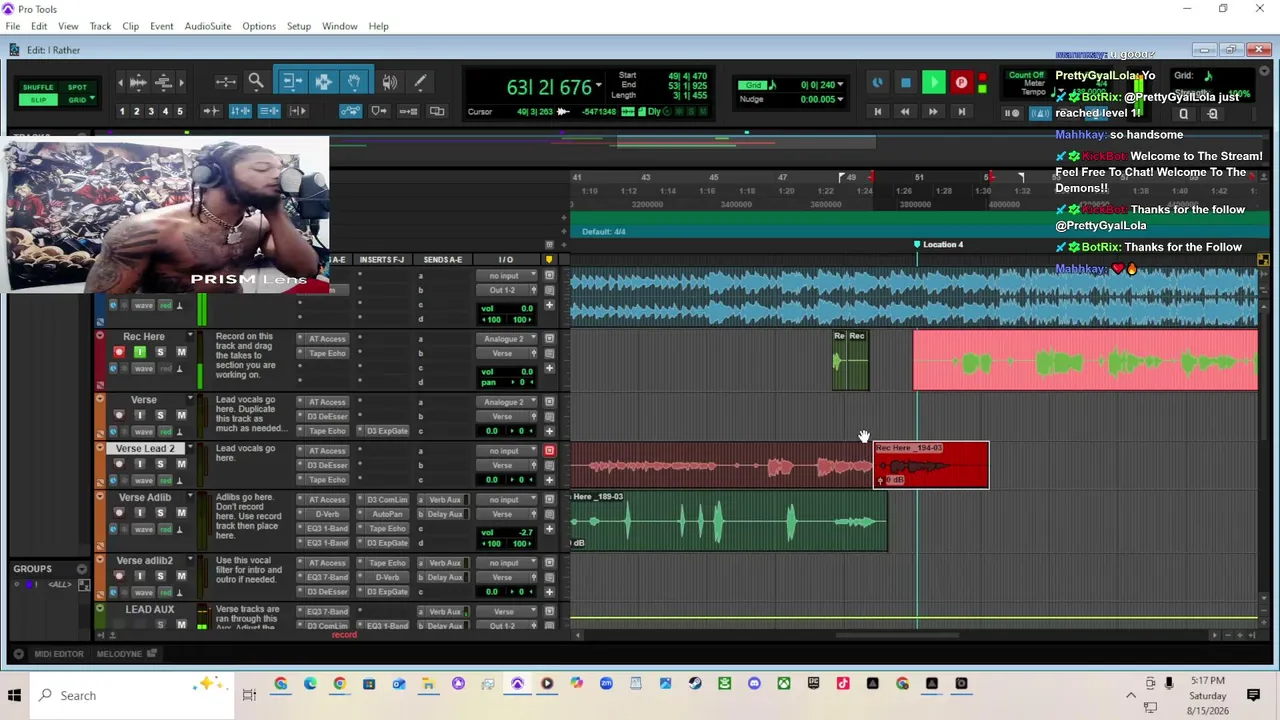The image size is (1280, 720).
Task: Click Go to End button
Action: pyautogui.click(x=961, y=112)
